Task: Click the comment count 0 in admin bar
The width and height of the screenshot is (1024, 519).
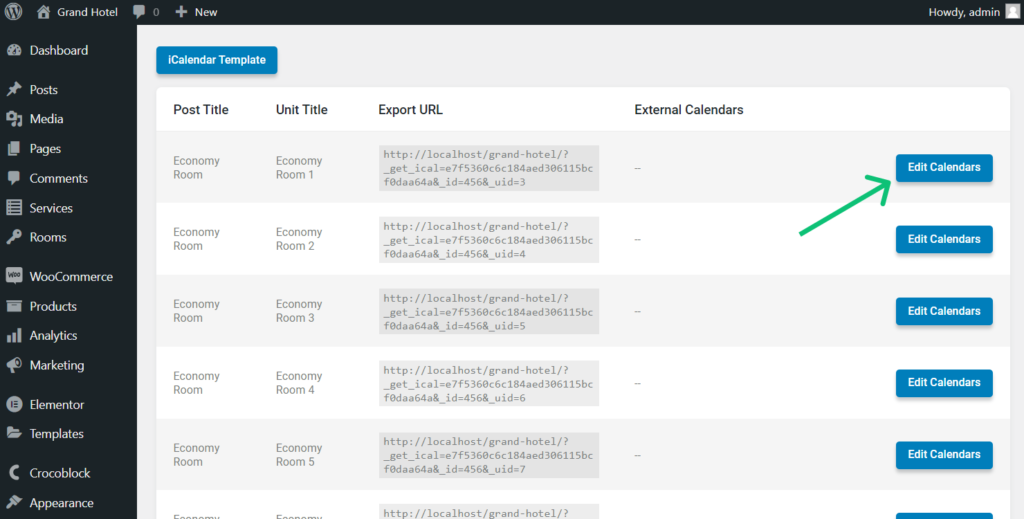Action: point(155,12)
